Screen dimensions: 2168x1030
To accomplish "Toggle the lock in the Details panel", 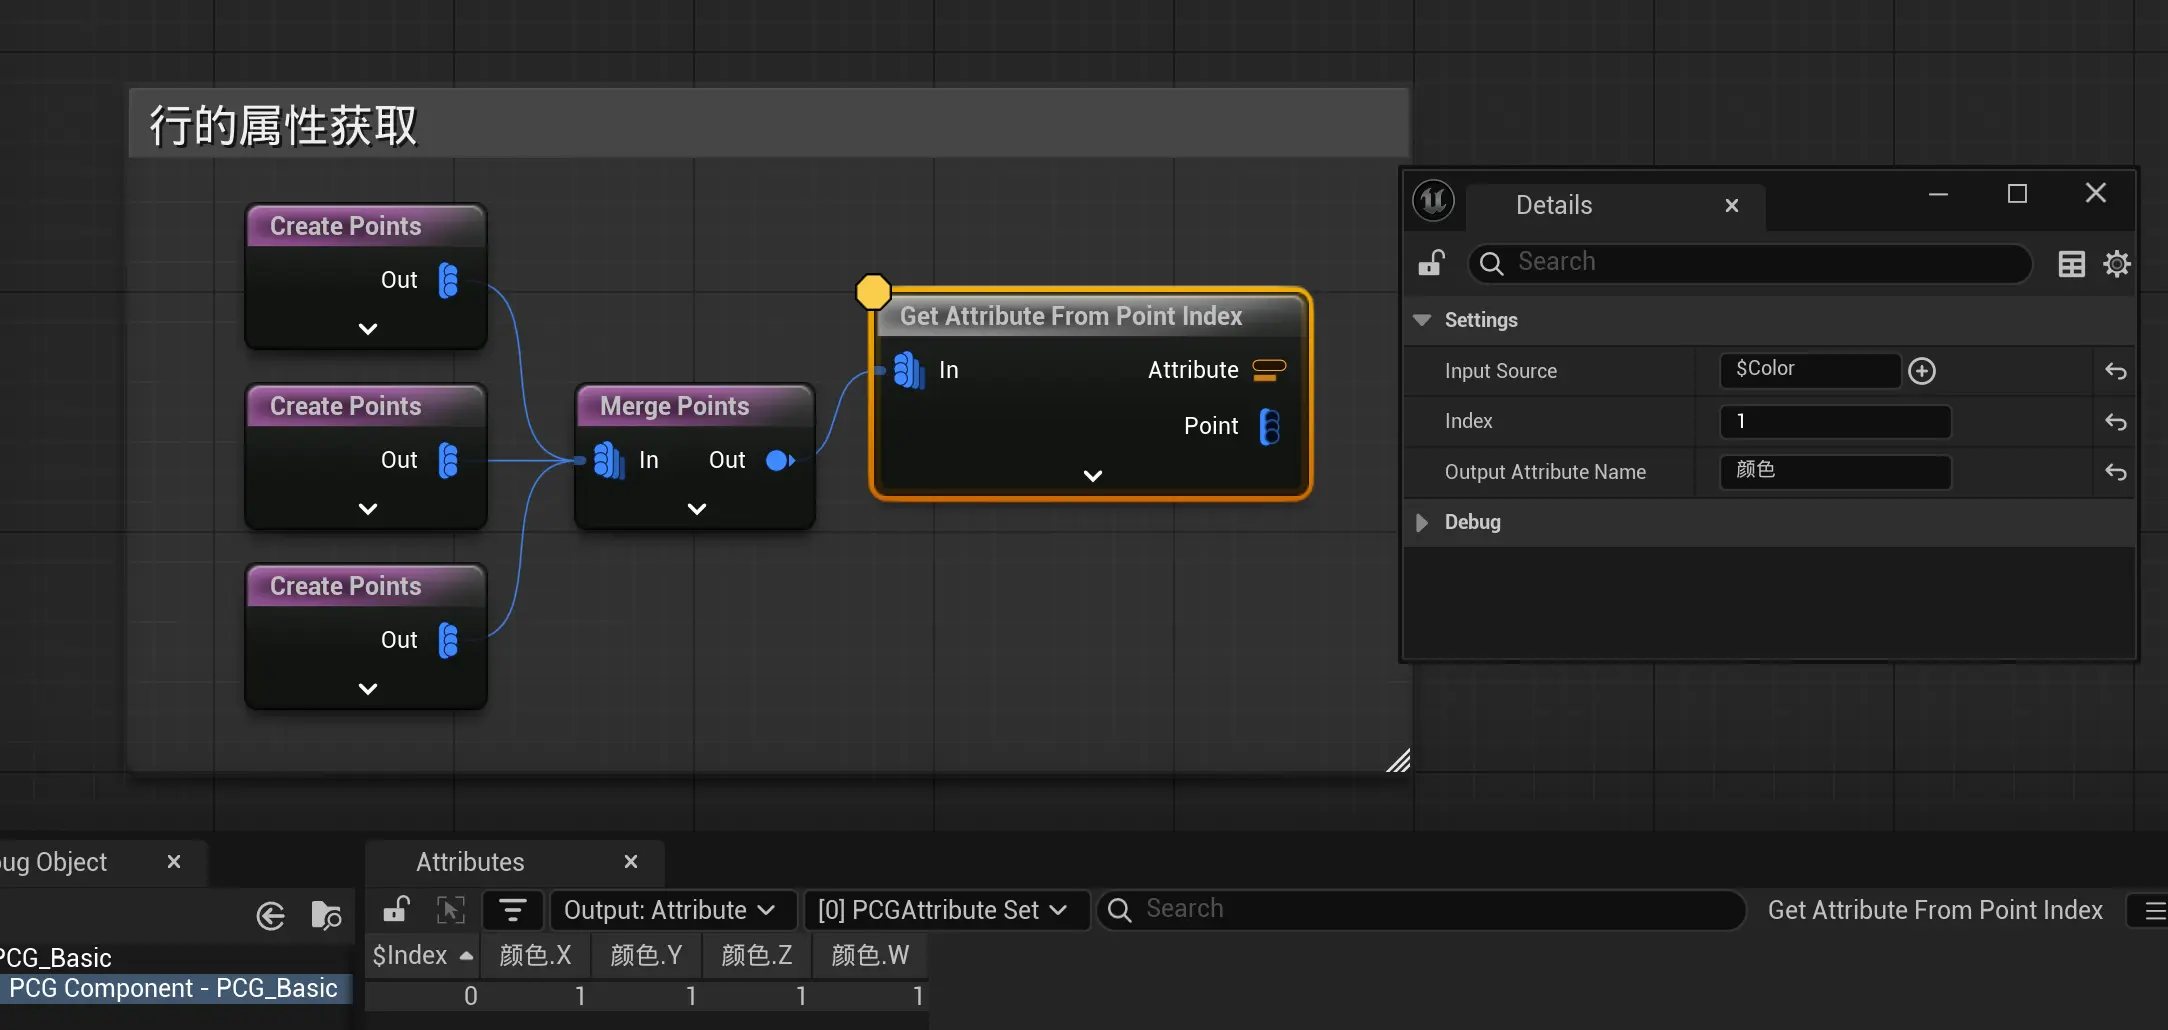I will pos(1431,263).
